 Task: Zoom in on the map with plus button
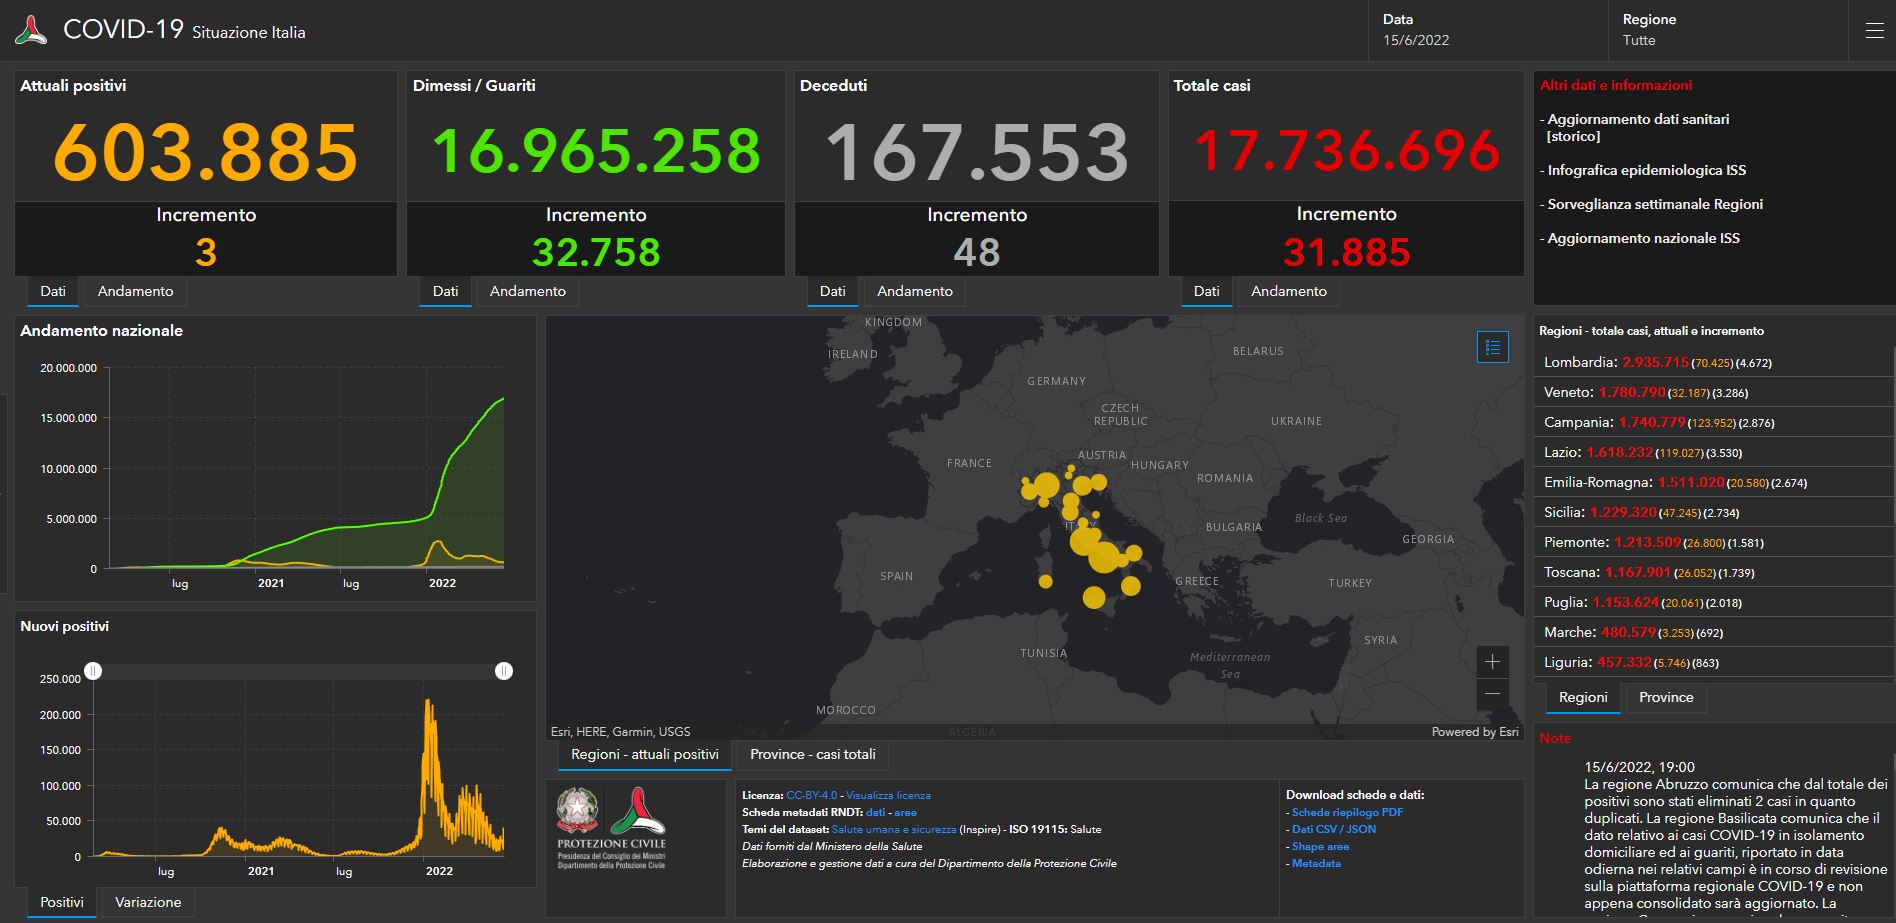tap(1492, 661)
